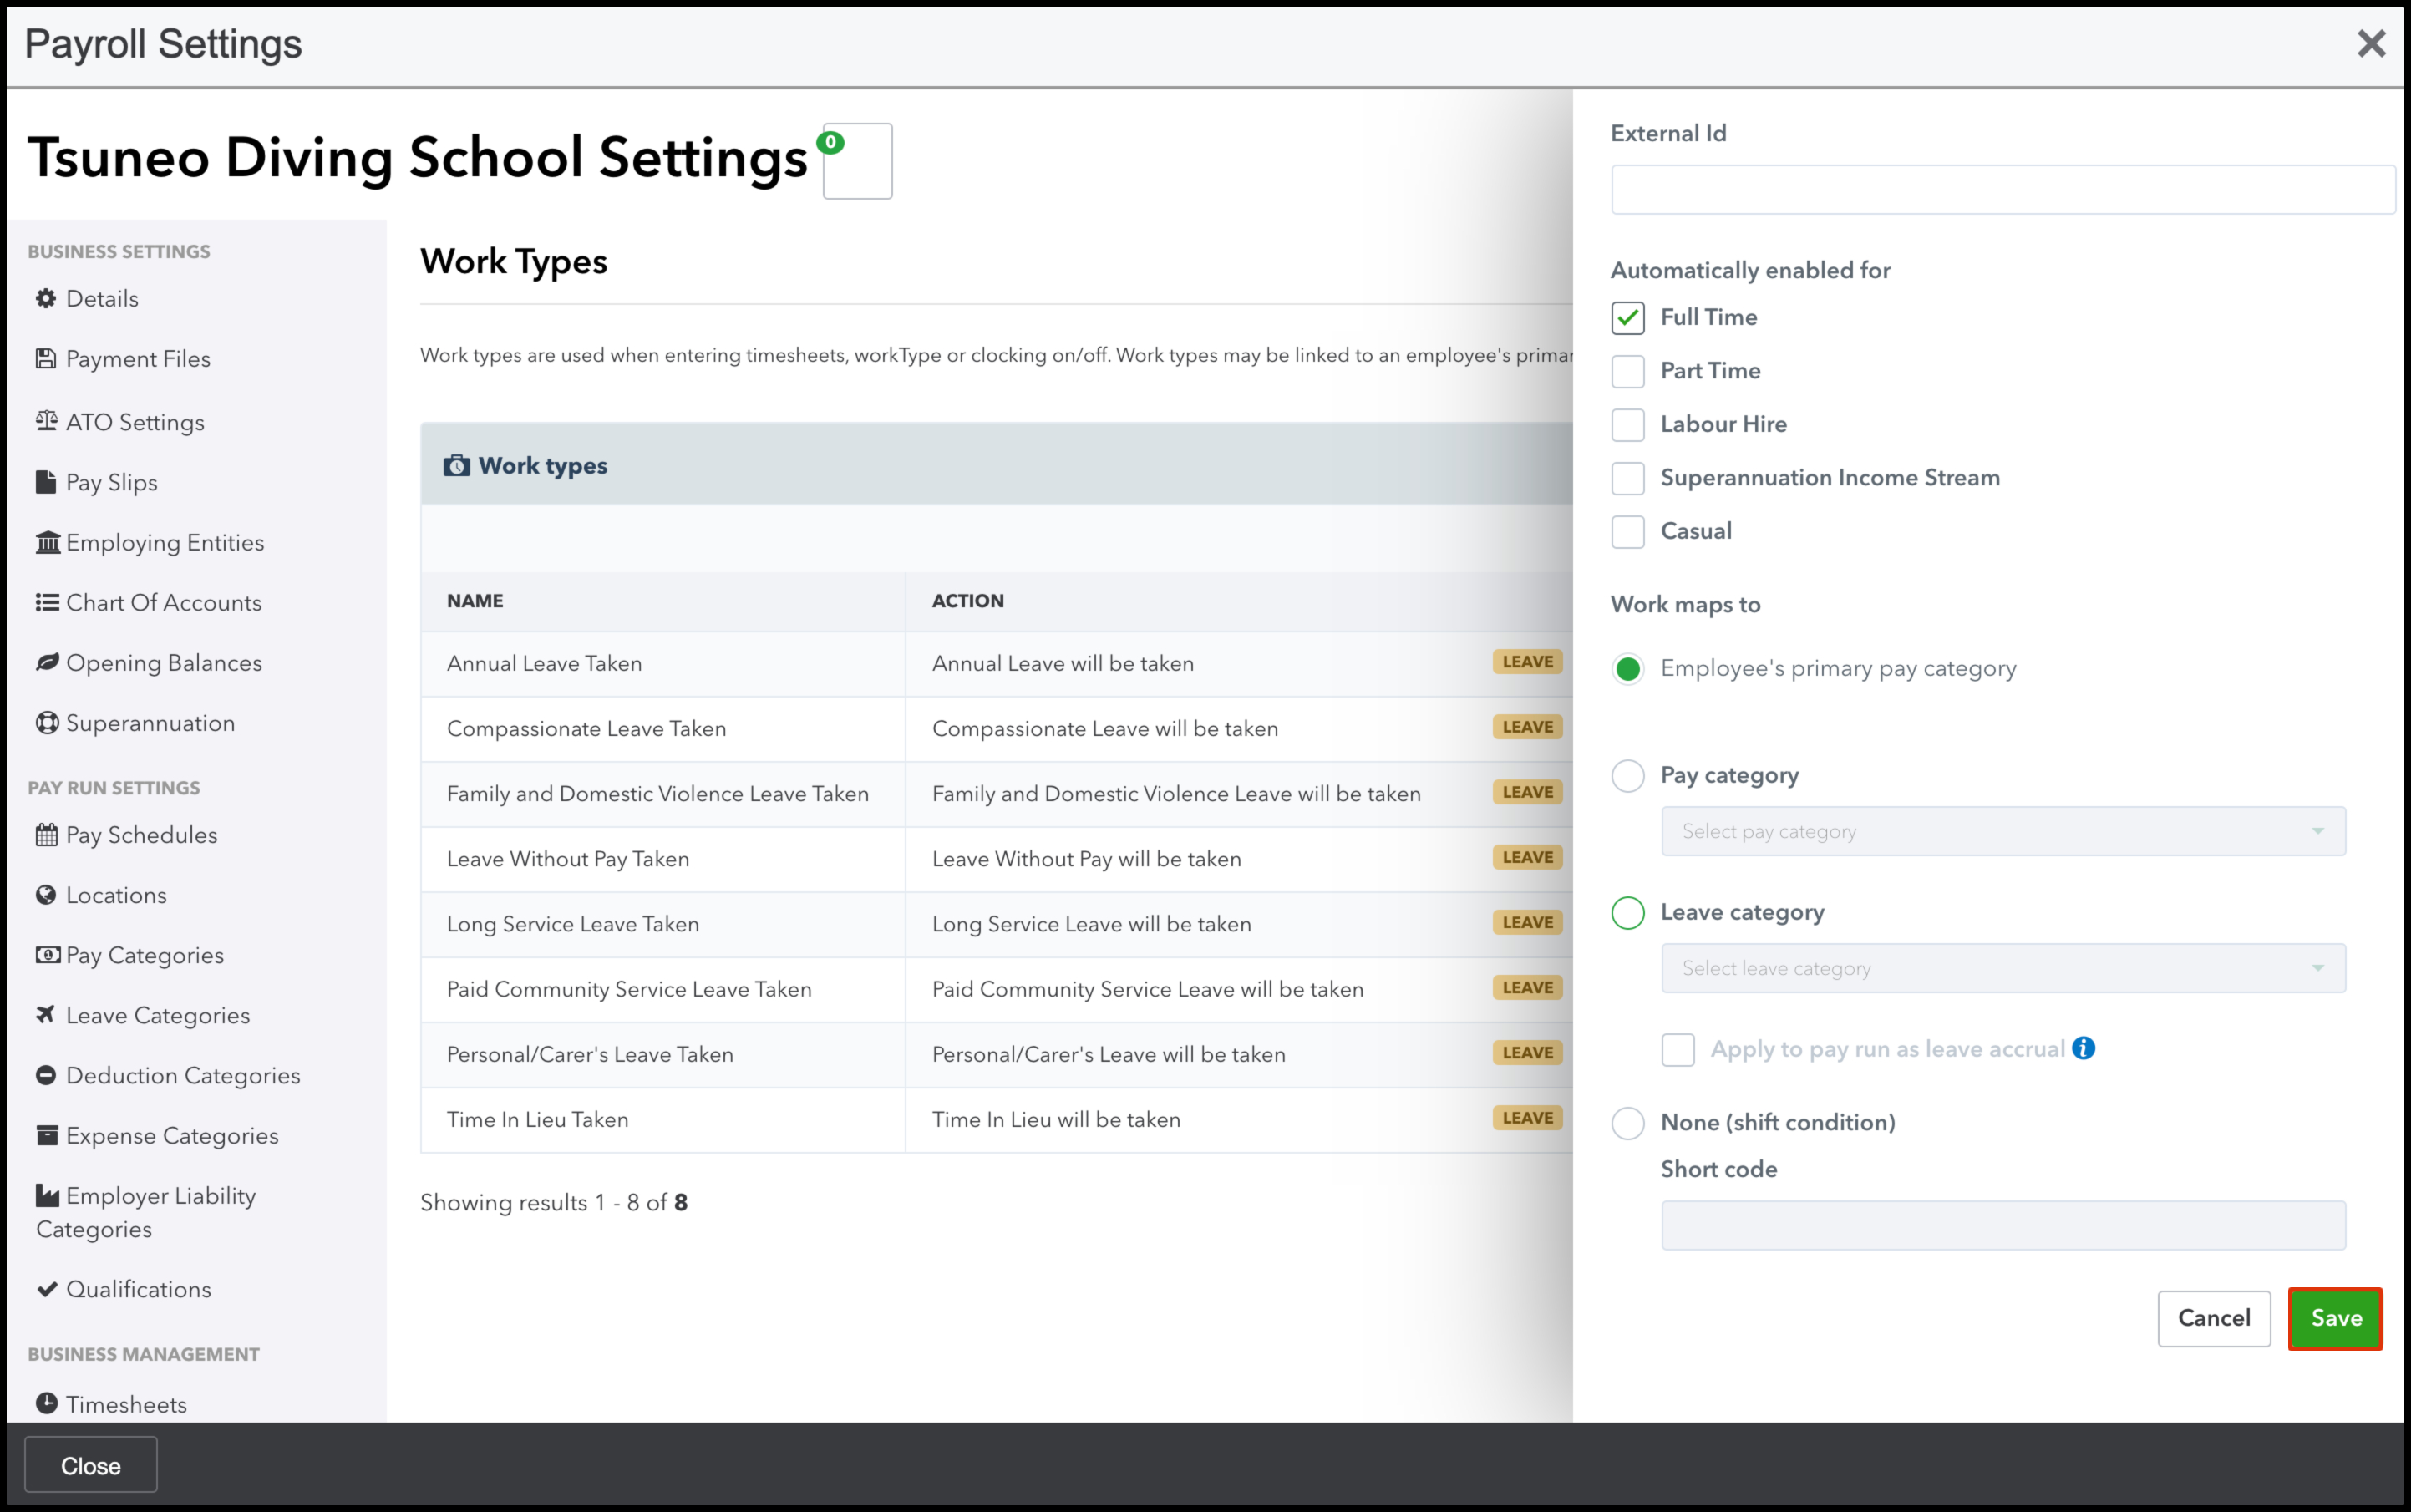Uncheck the Full Time checkbox
Image resolution: width=2411 pixels, height=1512 pixels.
tap(1627, 318)
